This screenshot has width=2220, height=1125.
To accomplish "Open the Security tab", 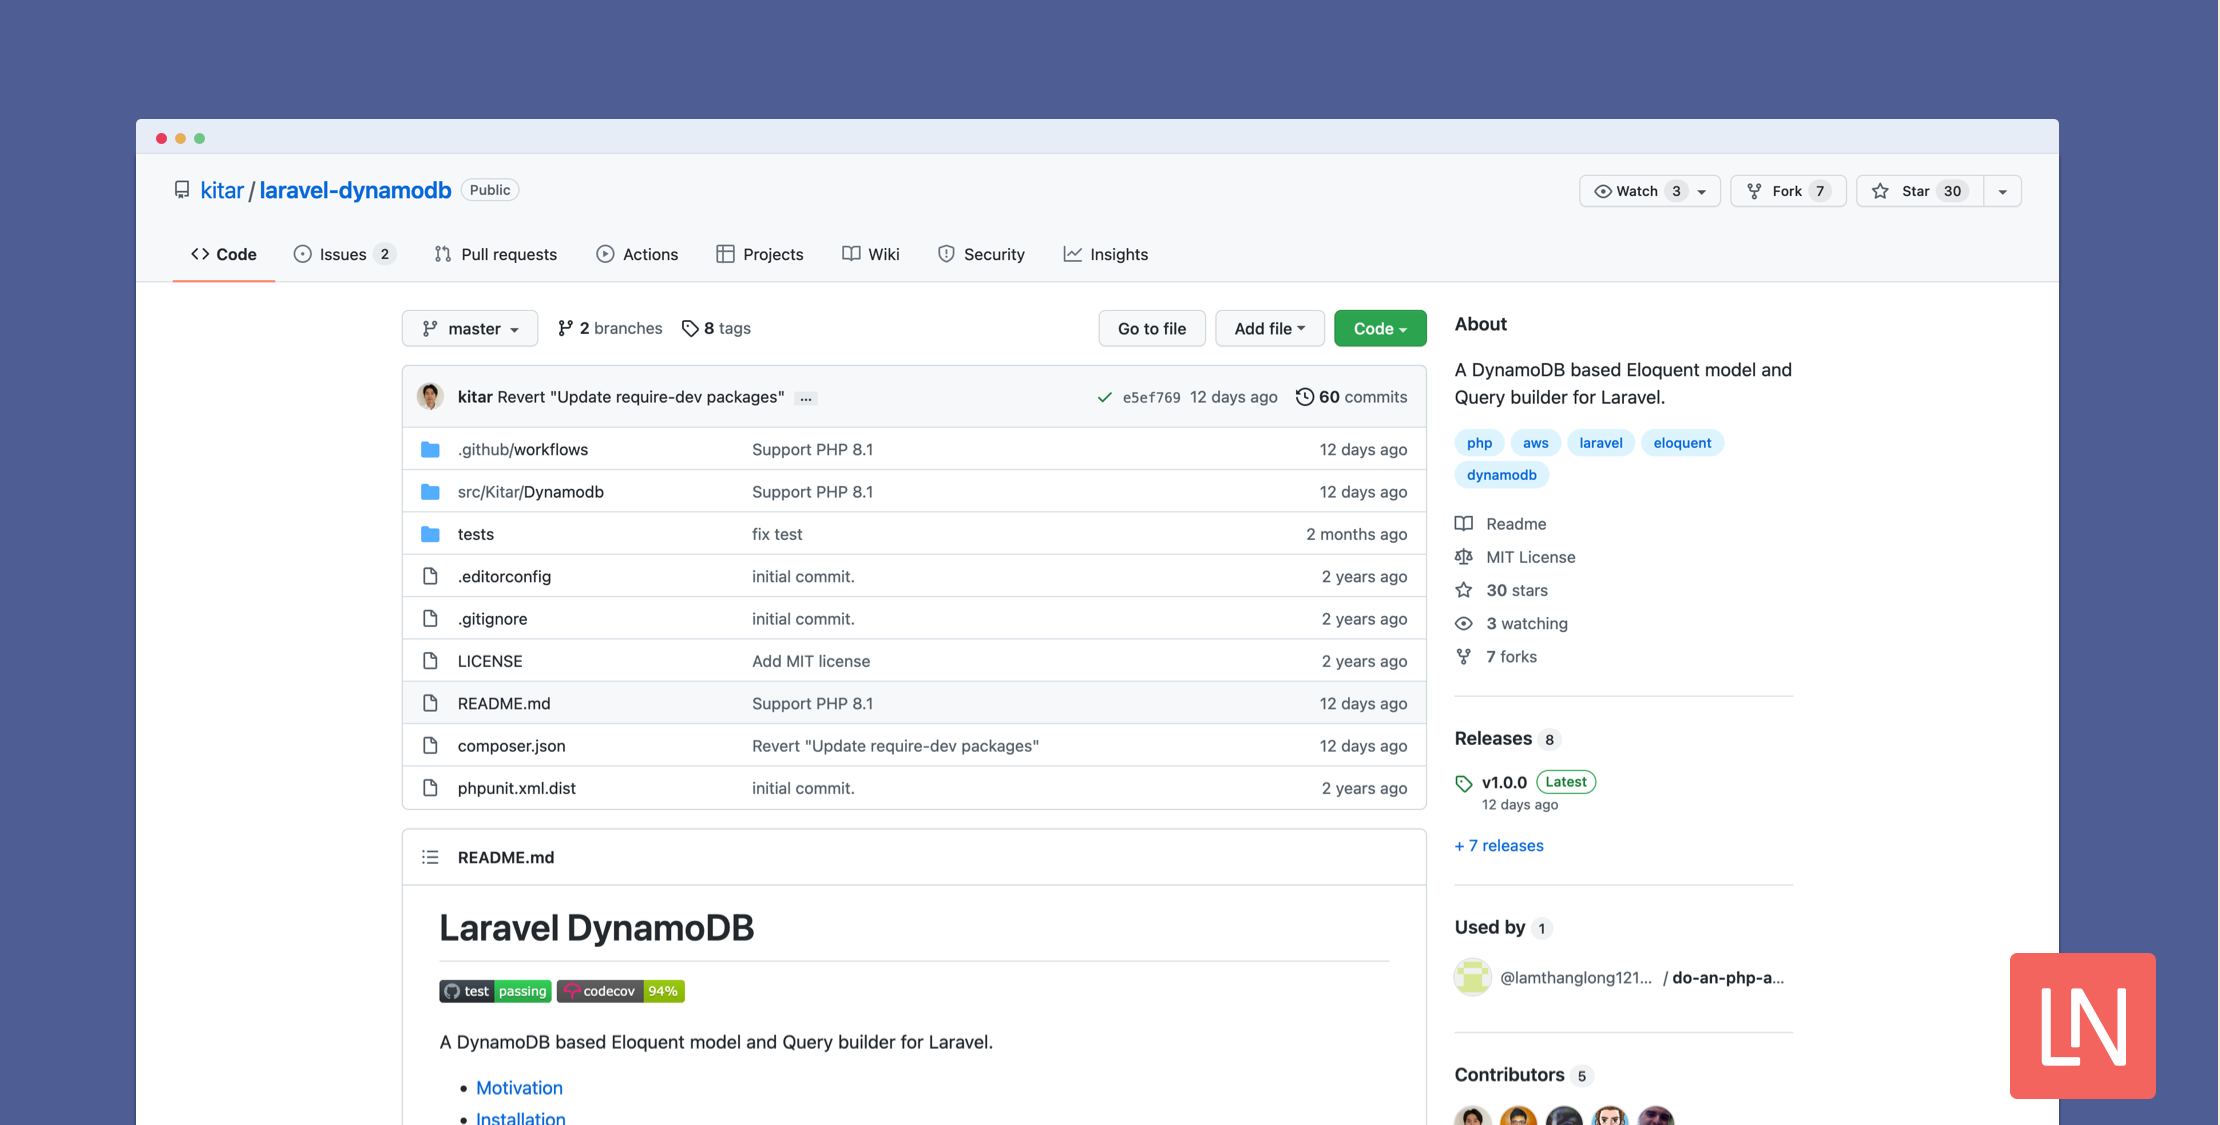I will (981, 254).
